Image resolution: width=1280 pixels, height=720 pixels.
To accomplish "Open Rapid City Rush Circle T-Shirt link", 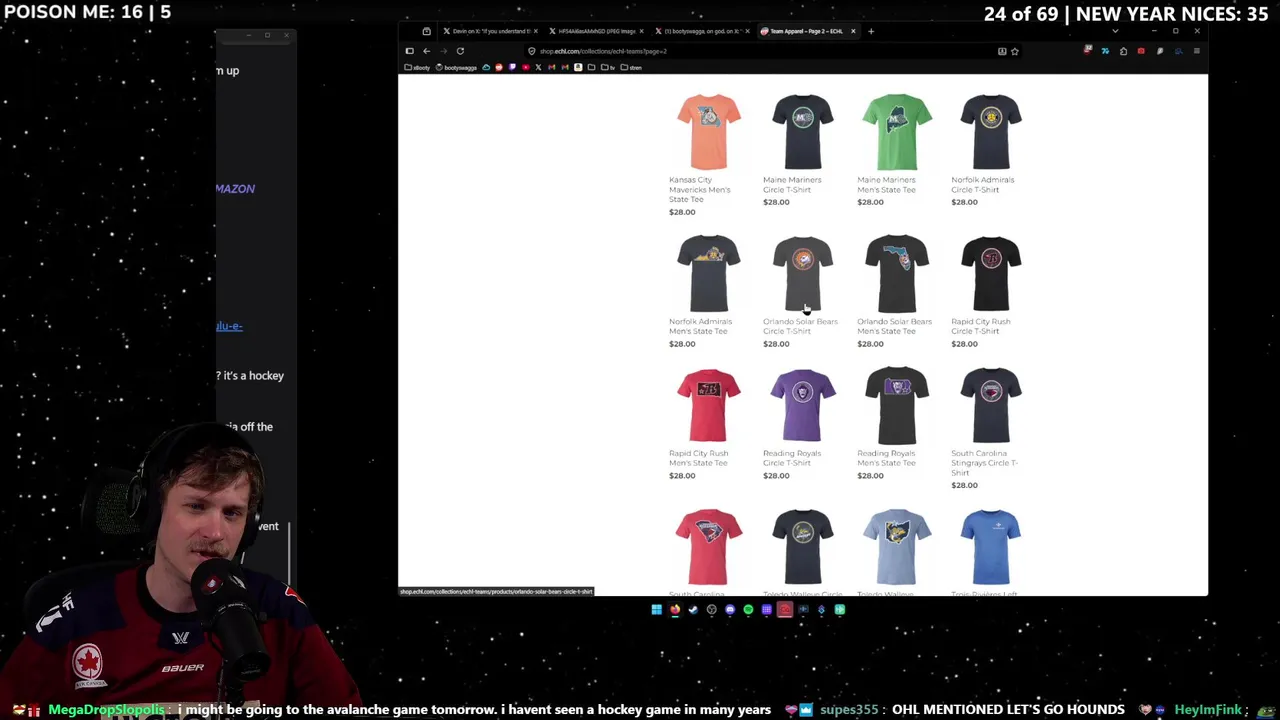I will click(x=981, y=326).
